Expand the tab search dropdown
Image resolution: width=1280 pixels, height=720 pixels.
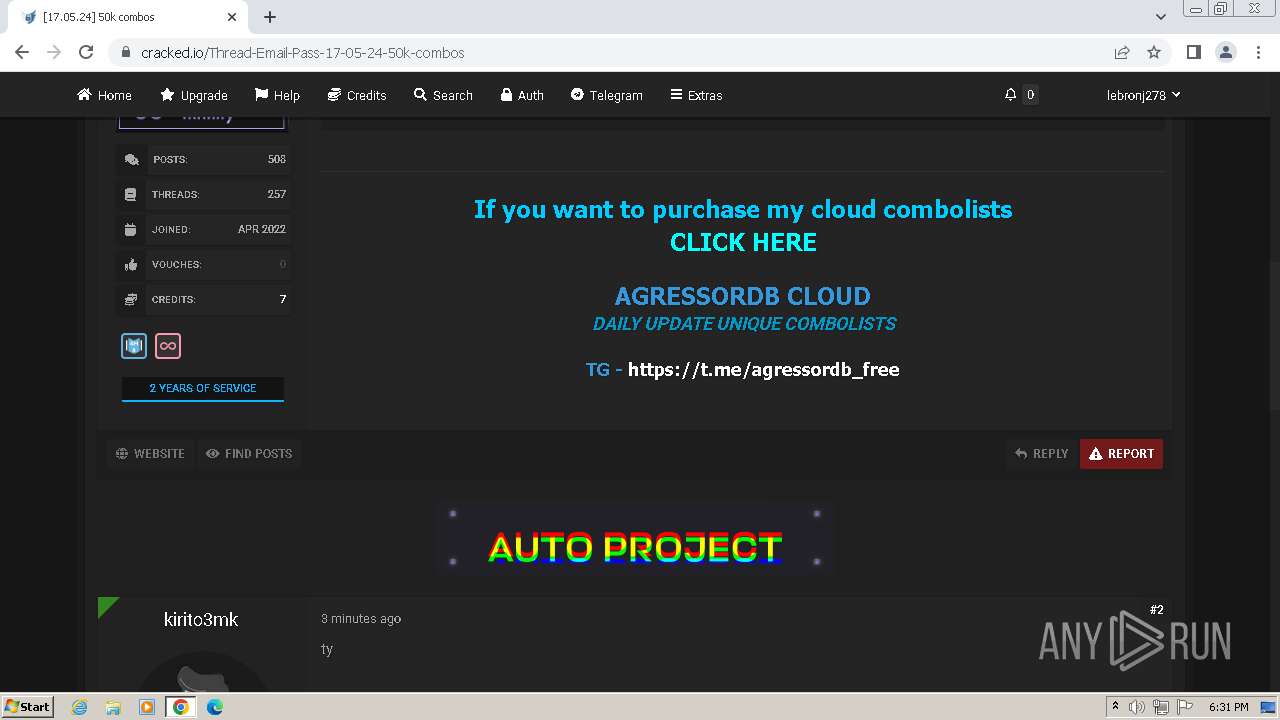(x=1161, y=17)
